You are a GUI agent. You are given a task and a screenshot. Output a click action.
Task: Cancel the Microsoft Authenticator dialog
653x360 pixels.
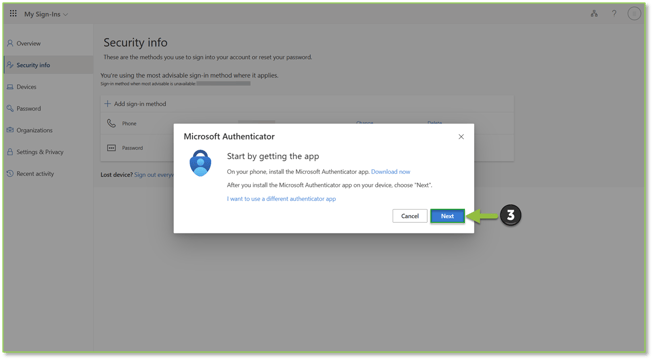[410, 216]
